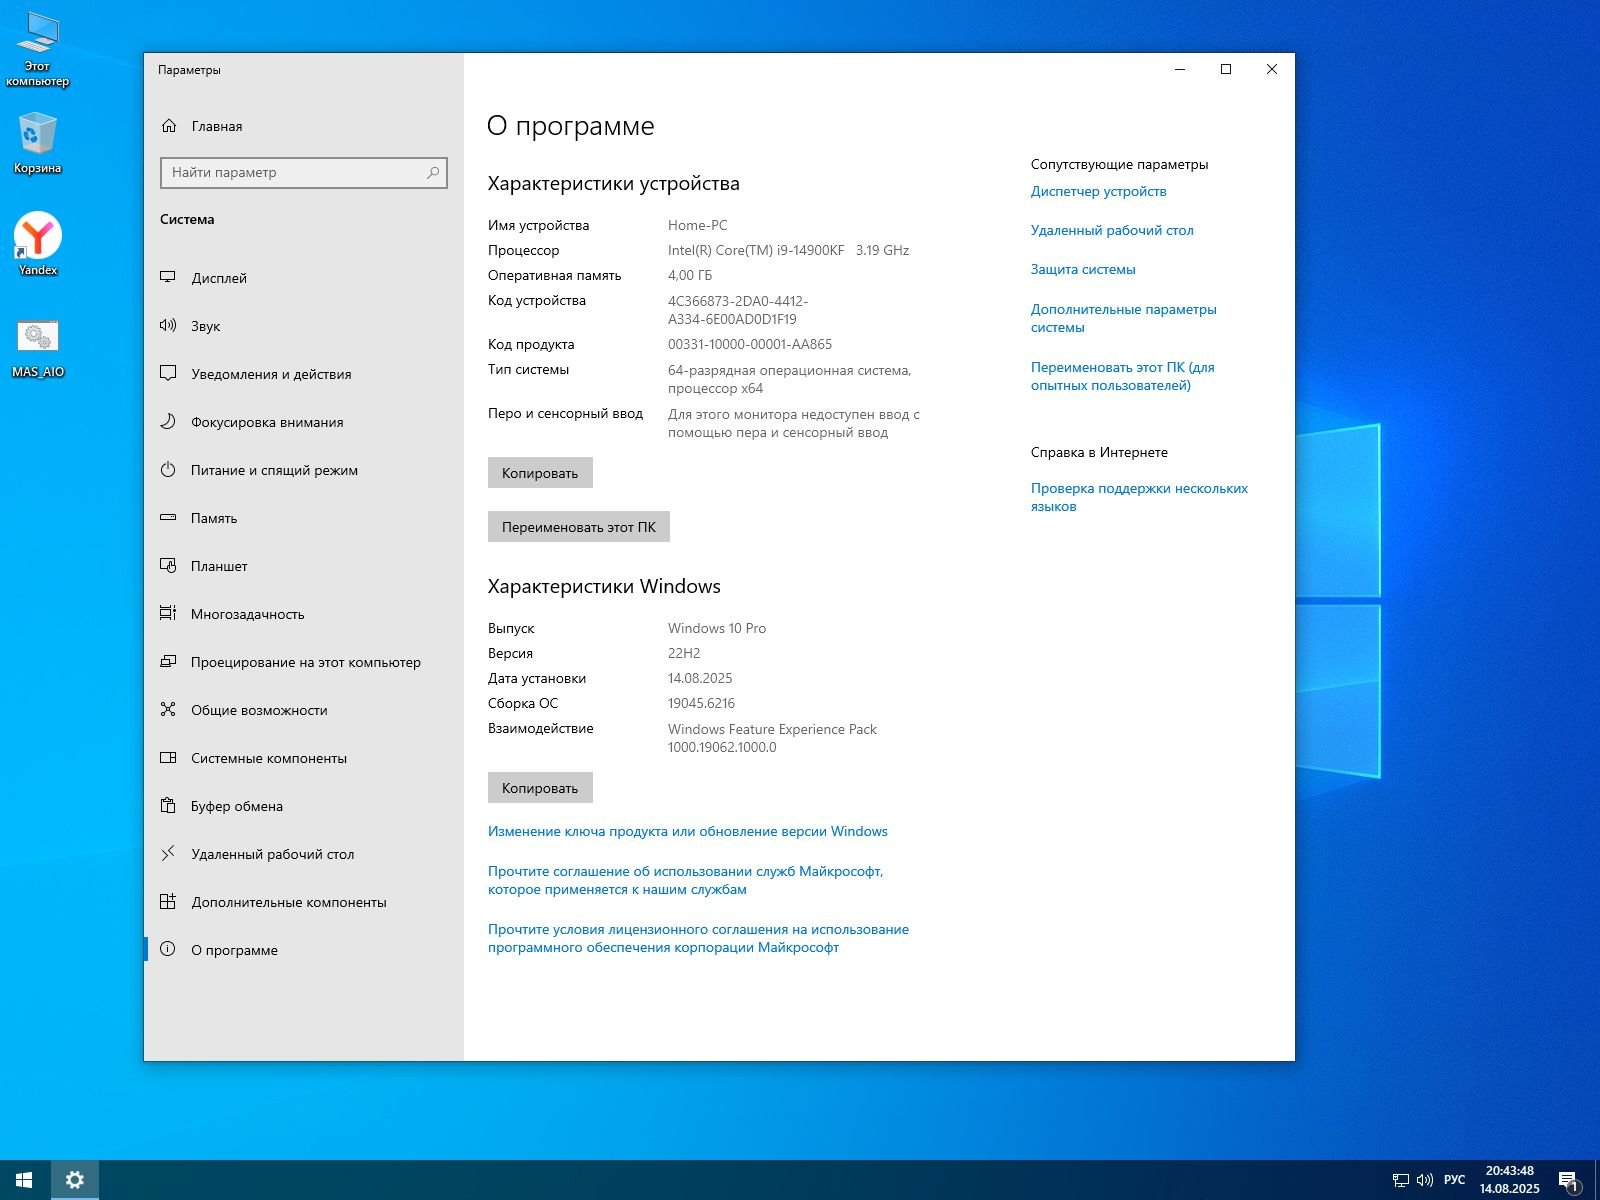Screen dimensions: 1600x1200
Task: Click the Дисплей monitor icon
Action: pos(168,278)
